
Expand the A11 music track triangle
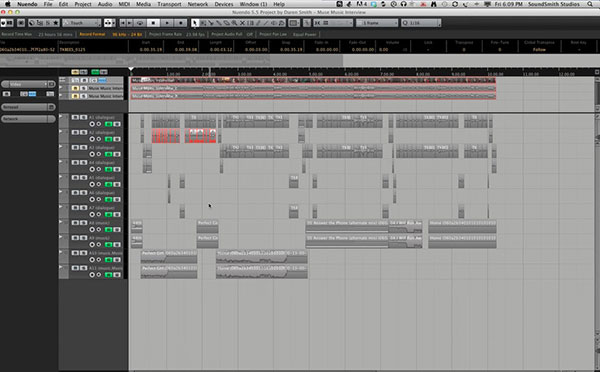click(x=61, y=267)
